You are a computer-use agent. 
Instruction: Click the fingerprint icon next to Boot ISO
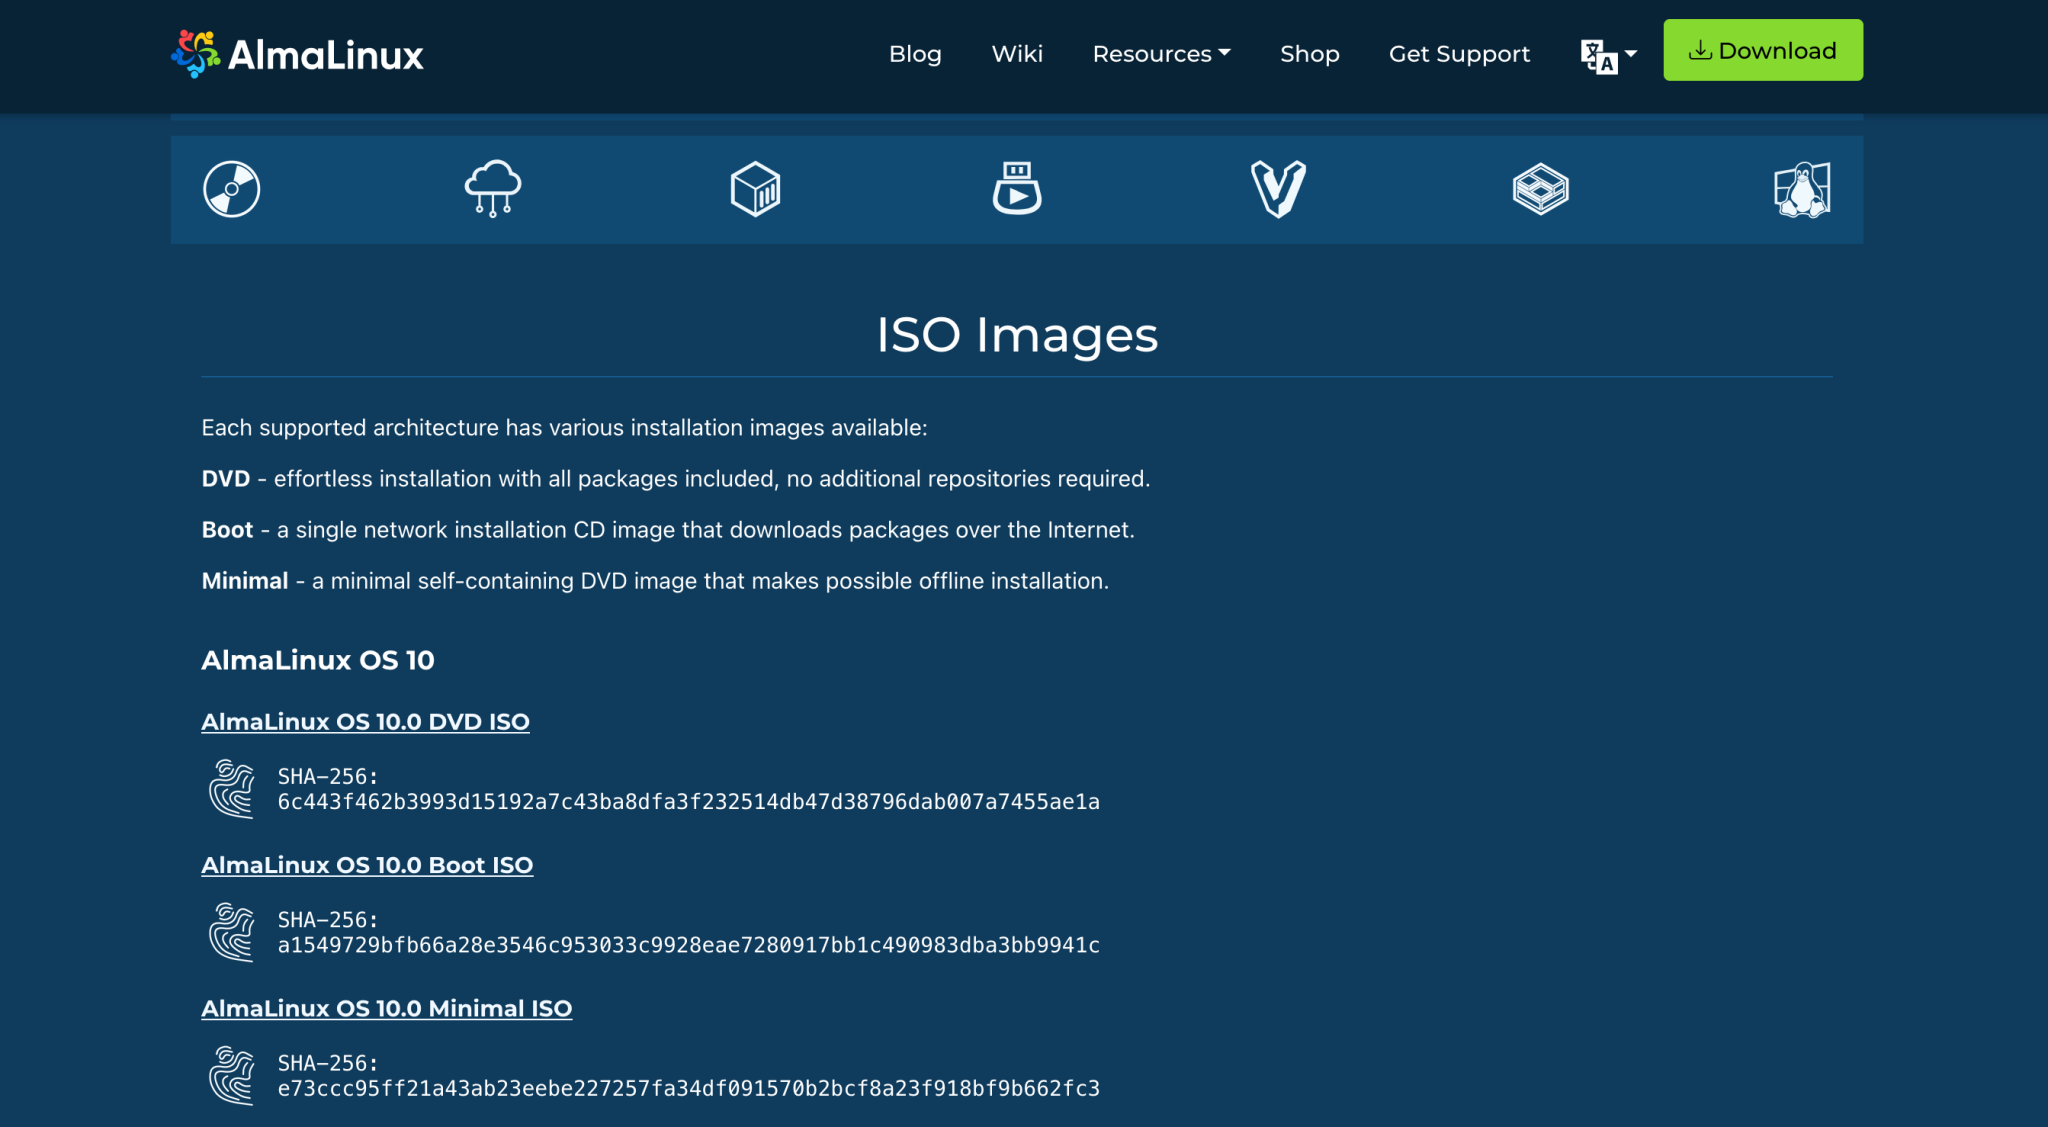pos(232,932)
